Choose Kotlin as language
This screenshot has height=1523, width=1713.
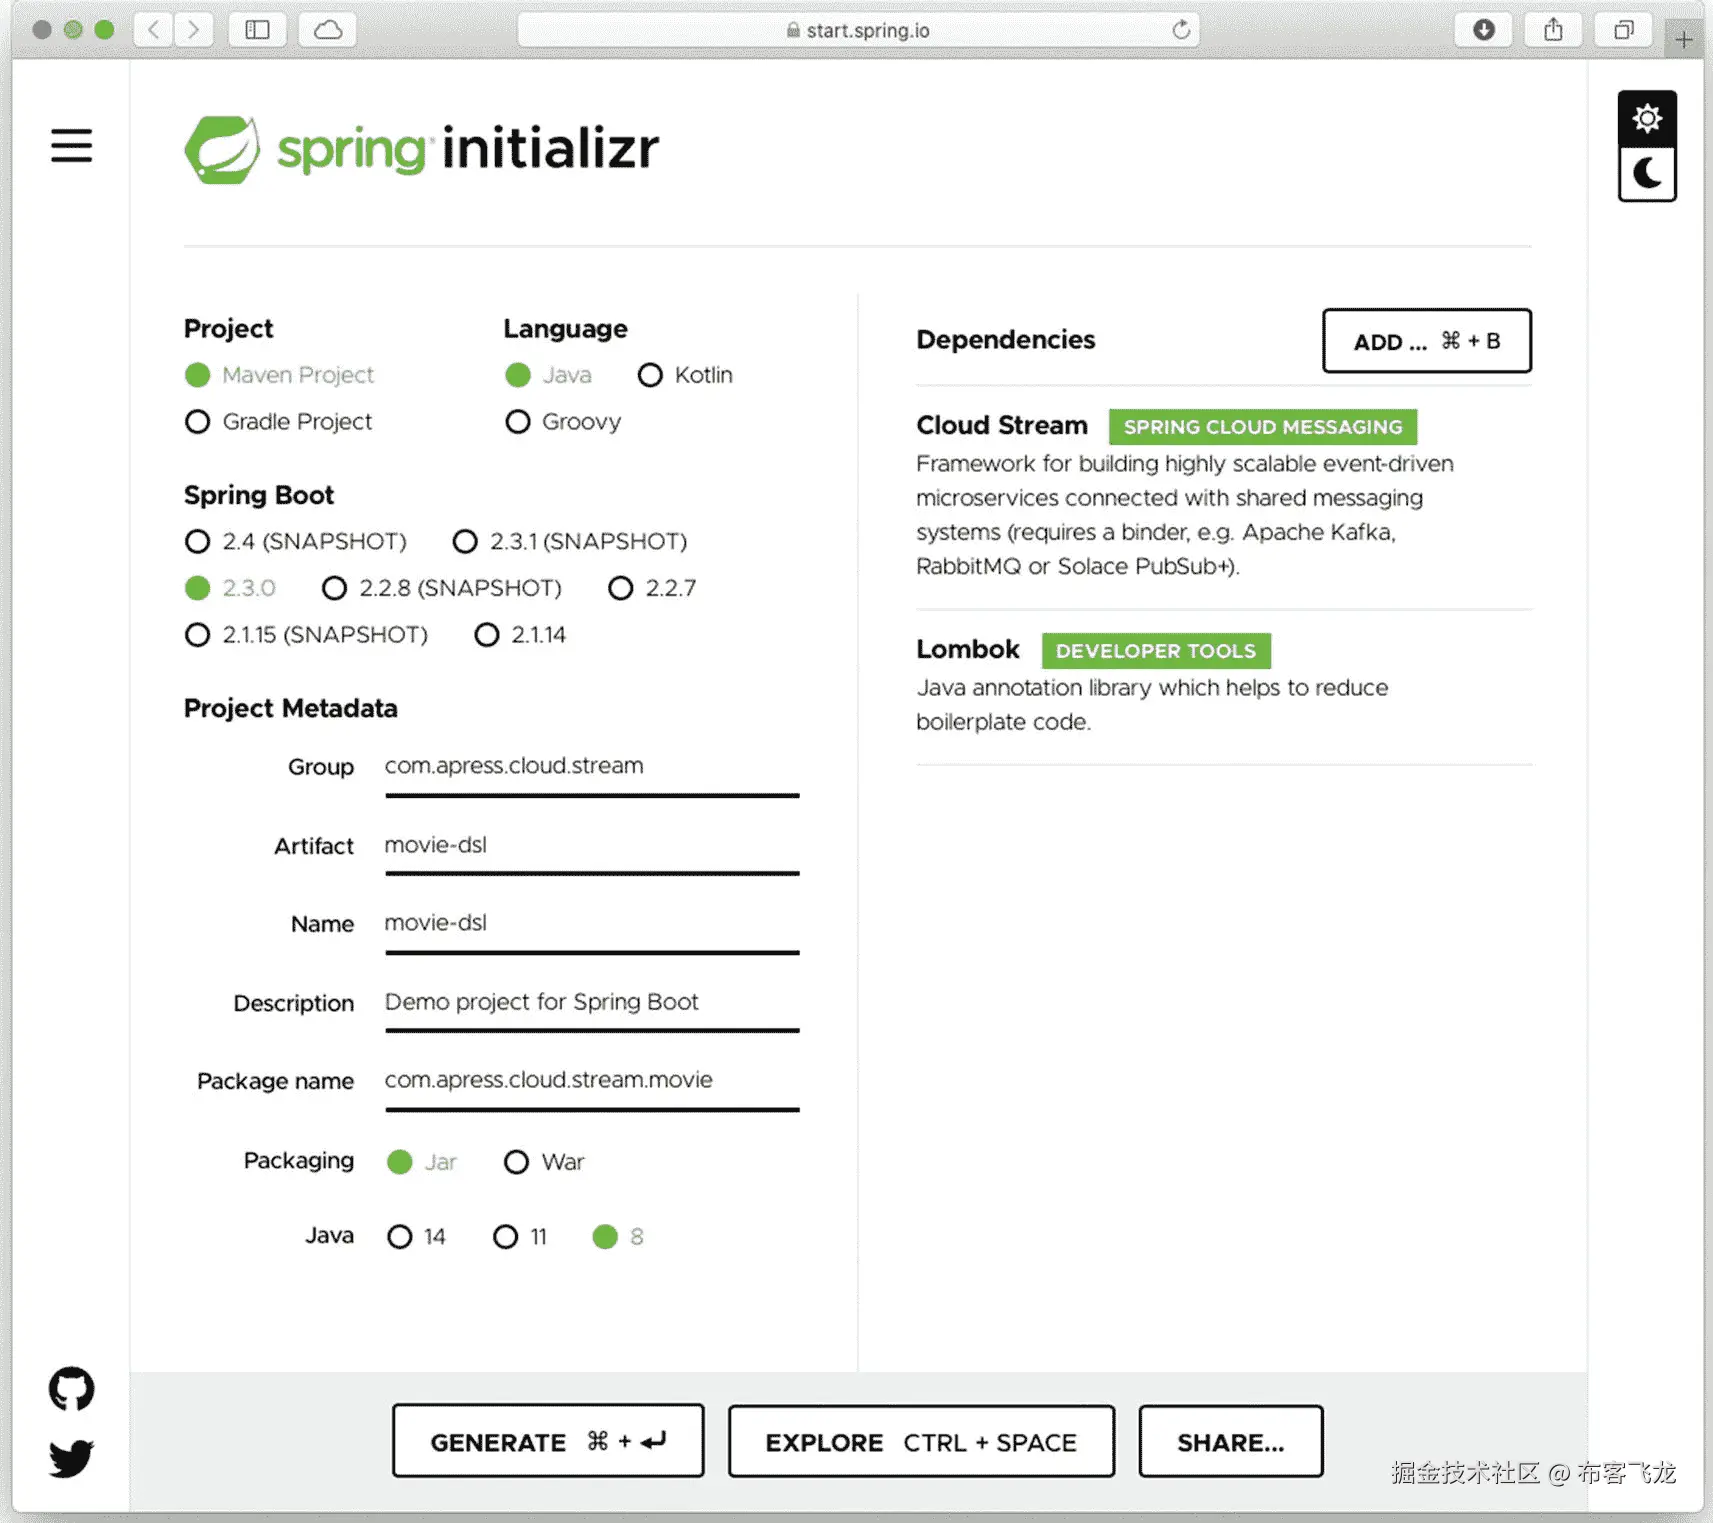[685, 375]
